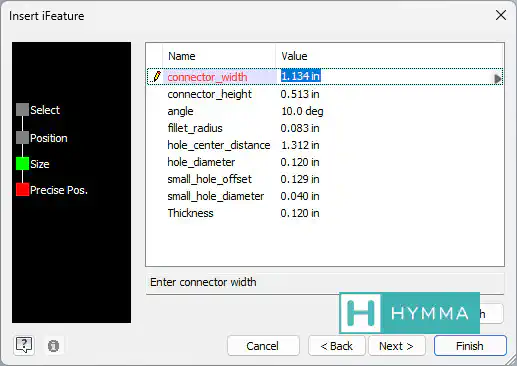
Task: Expand the arrow at connector_width value end
Action: click(x=497, y=79)
